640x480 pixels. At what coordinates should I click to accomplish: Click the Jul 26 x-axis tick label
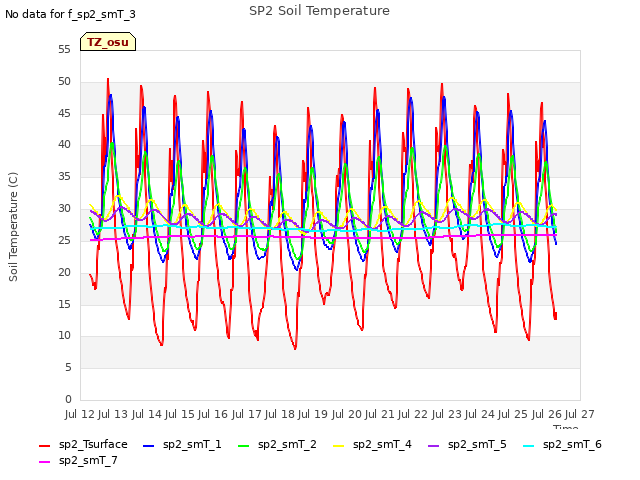[546, 414]
